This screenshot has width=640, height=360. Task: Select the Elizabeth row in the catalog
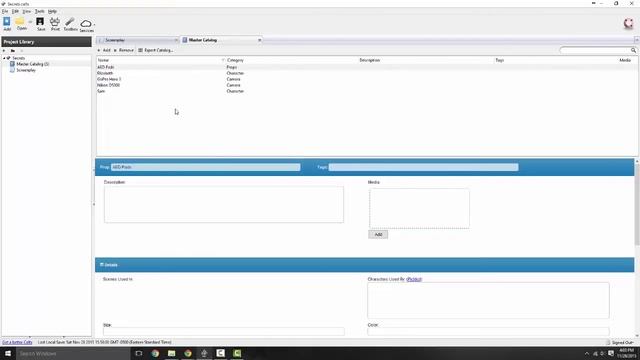tap(366, 73)
